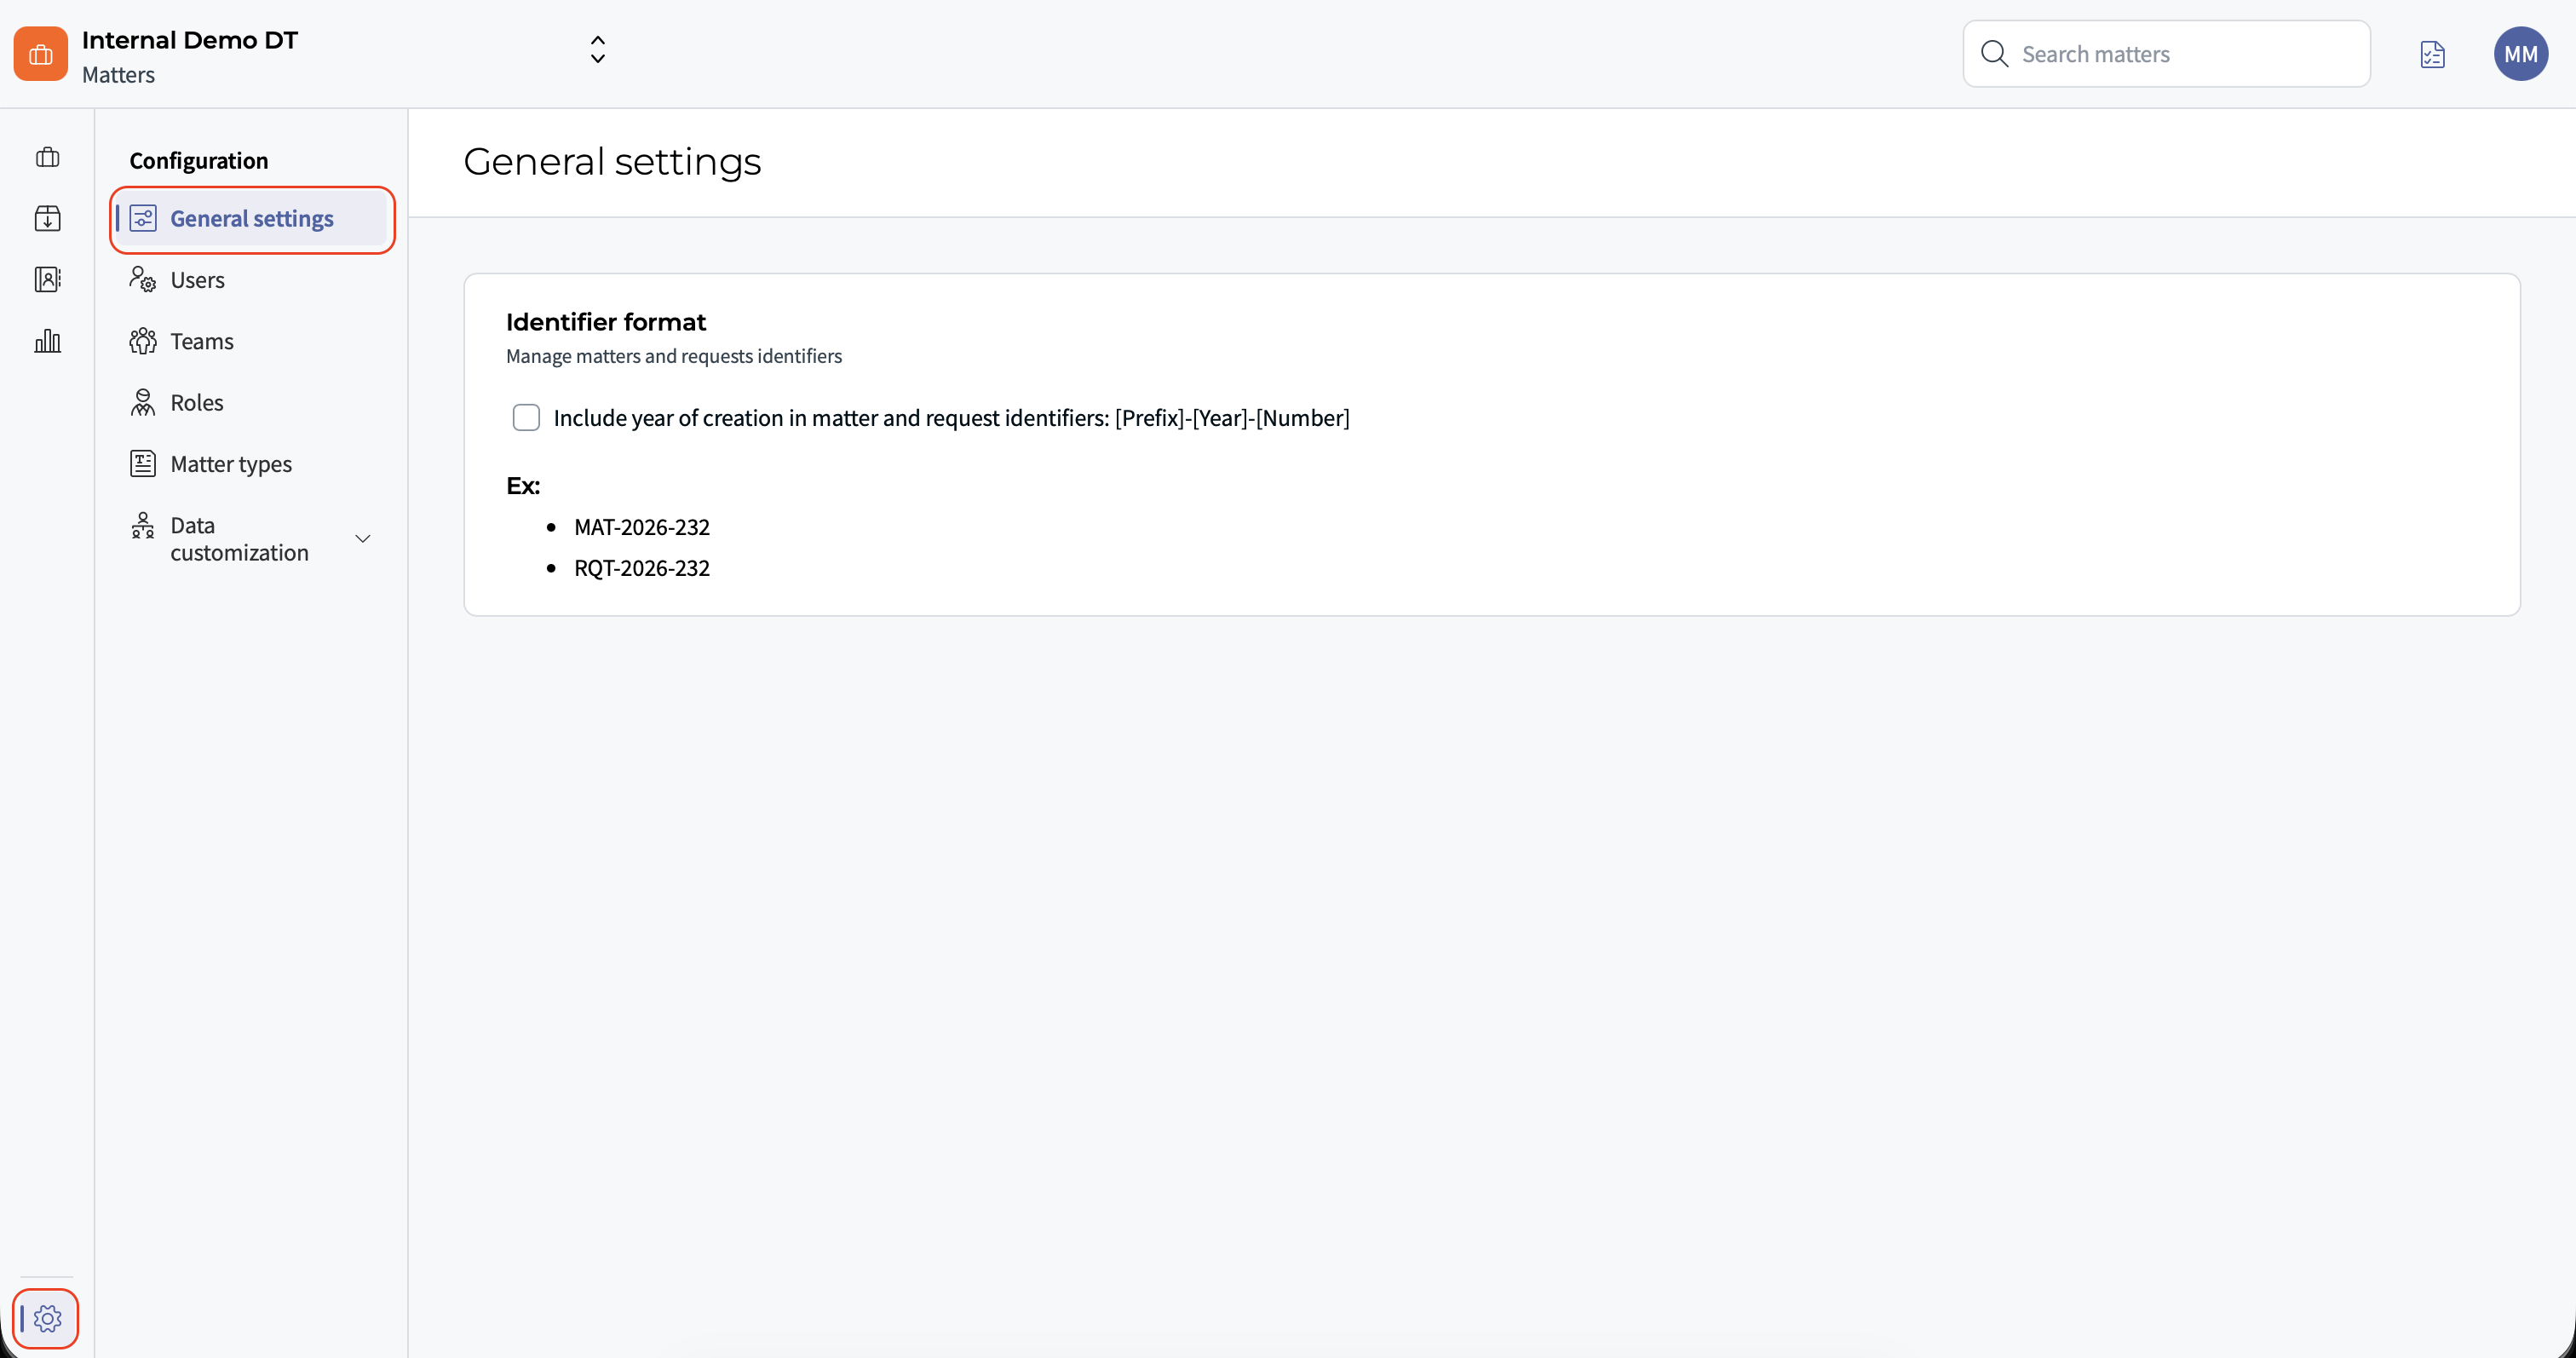Image resolution: width=2576 pixels, height=1358 pixels.
Task: Open the analytics bar chart icon
Action: pos(47,341)
